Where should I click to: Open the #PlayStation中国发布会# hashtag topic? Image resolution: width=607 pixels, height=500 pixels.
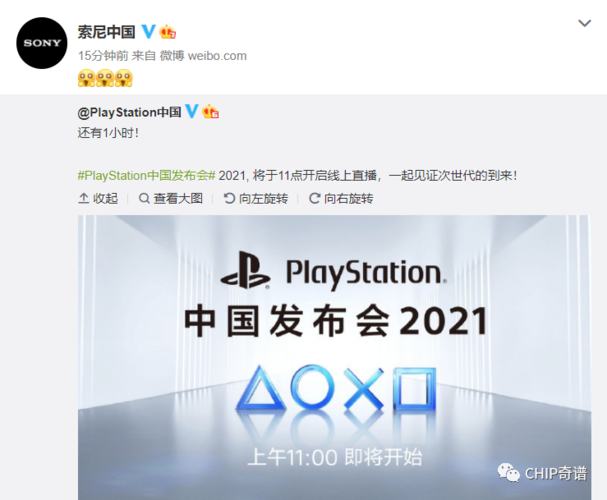(x=146, y=176)
